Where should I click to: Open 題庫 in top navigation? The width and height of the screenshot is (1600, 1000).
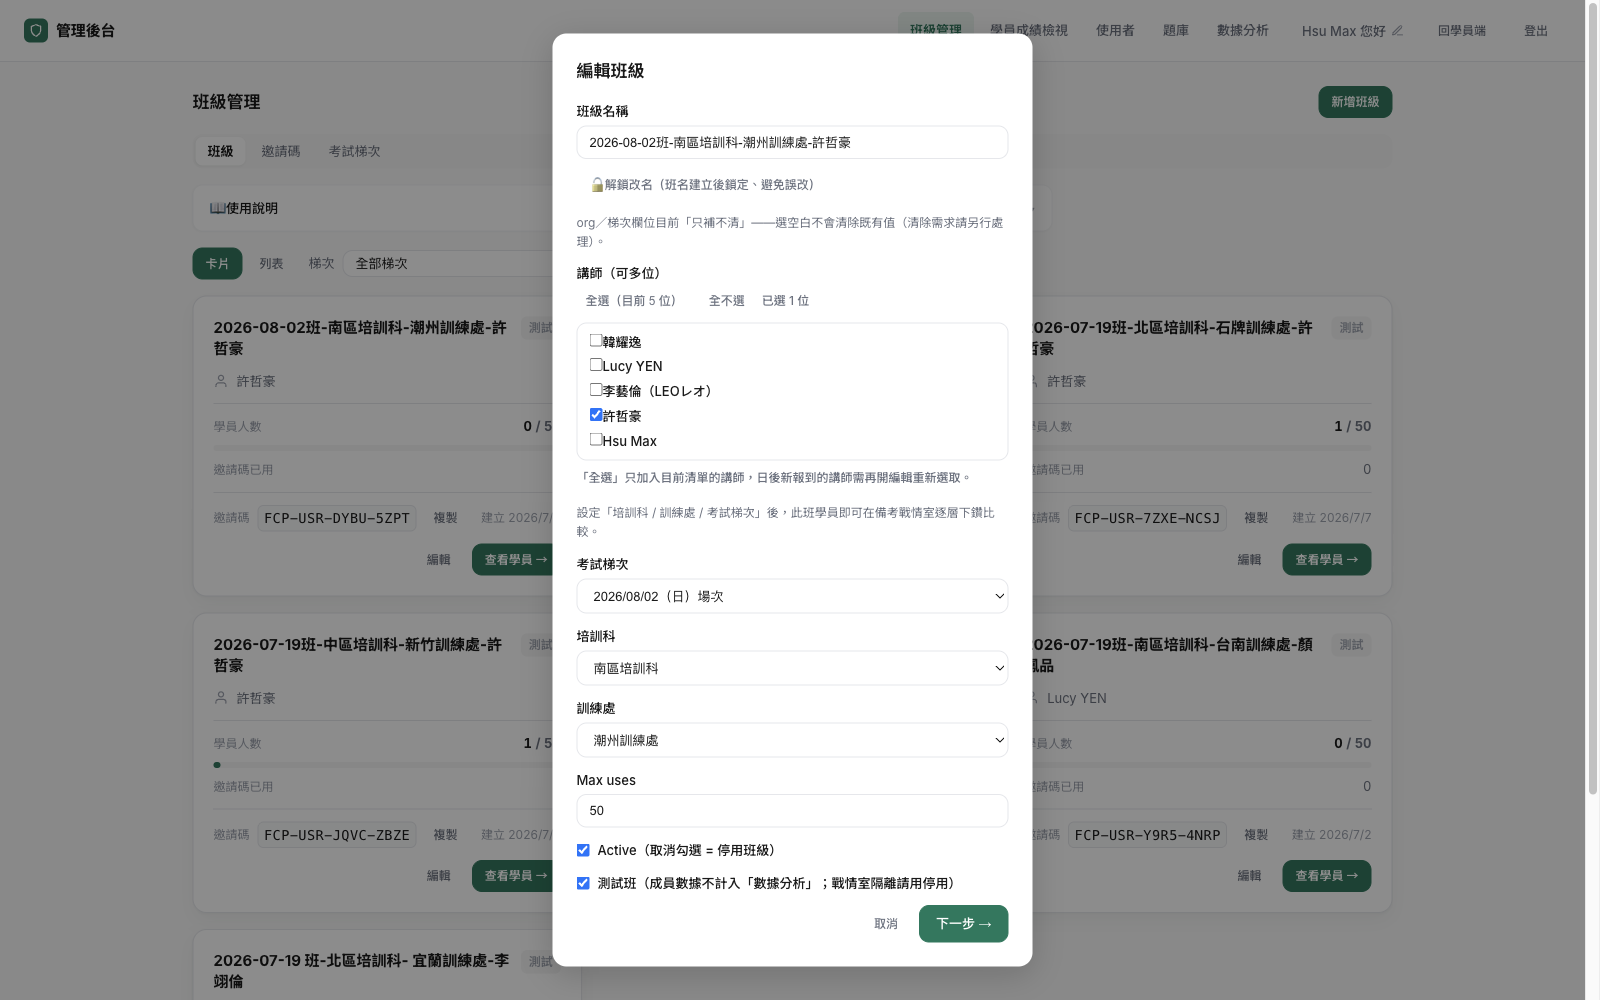(1176, 31)
